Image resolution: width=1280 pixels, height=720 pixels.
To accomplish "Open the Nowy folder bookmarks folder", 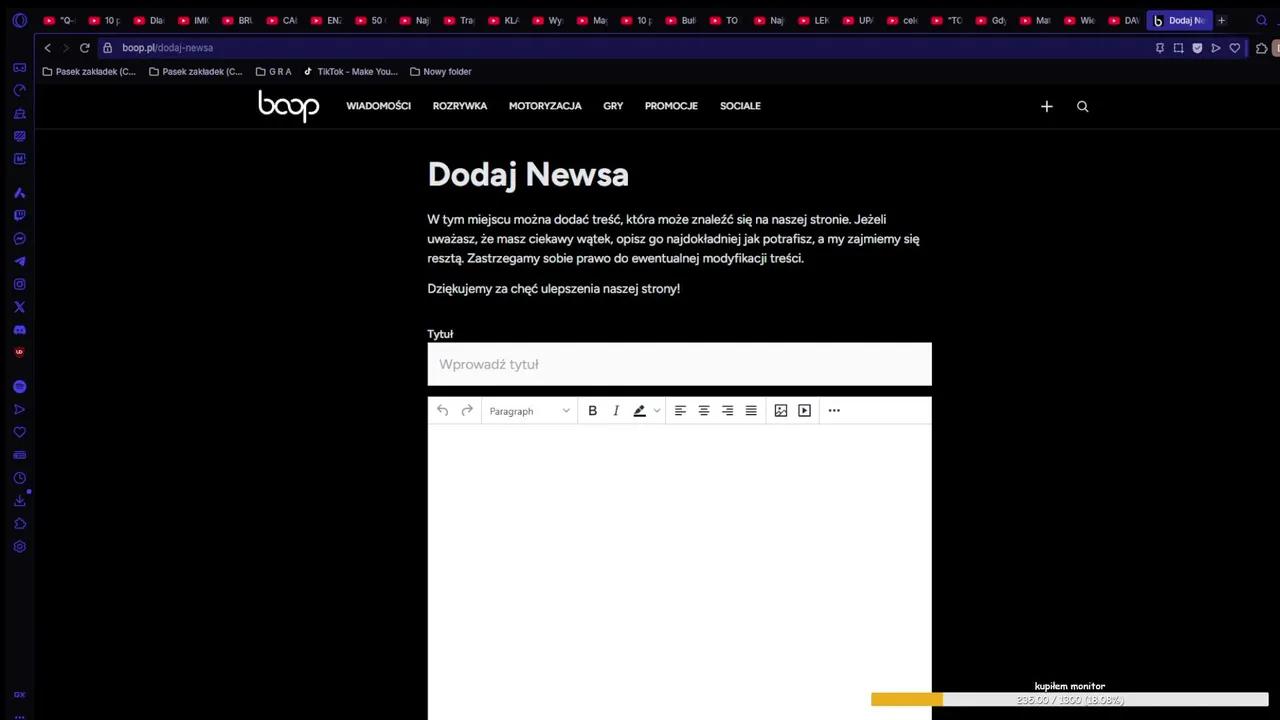I will pos(440,72).
